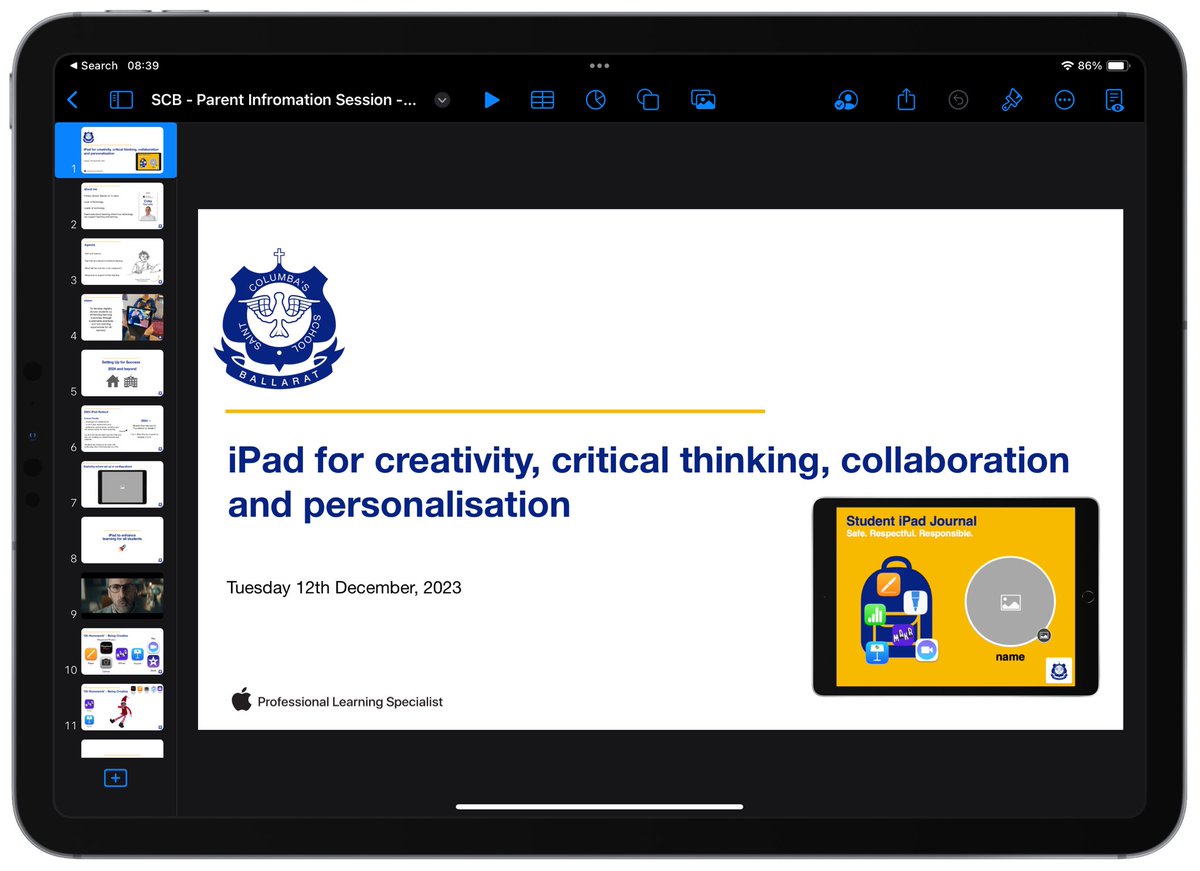This screenshot has height=871, width=1200.
Task: Select the date 'Tuesday 12th December, 2023'
Action: tap(344, 587)
